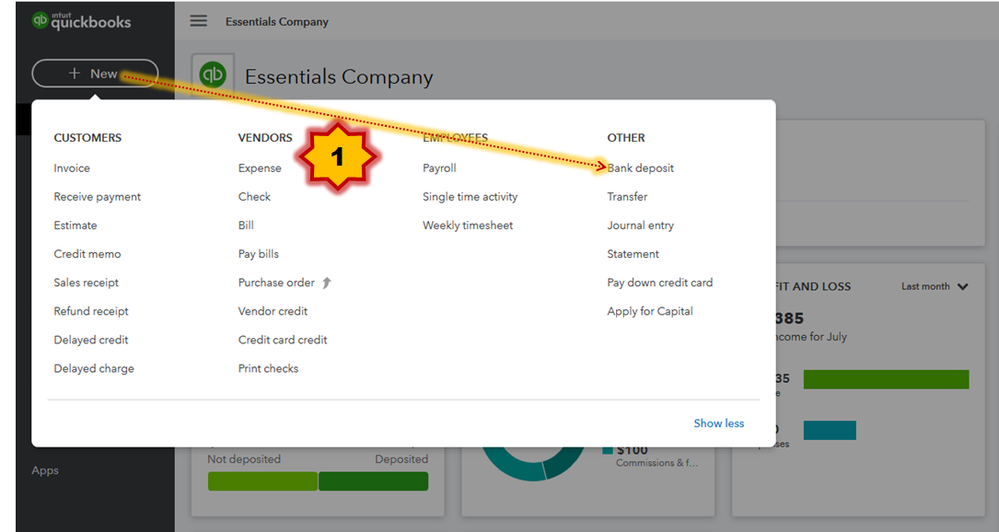Click the Deposited dark green bar
The width and height of the screenshot is (999, 532).
pyautogui.click(x=373, y=482)
